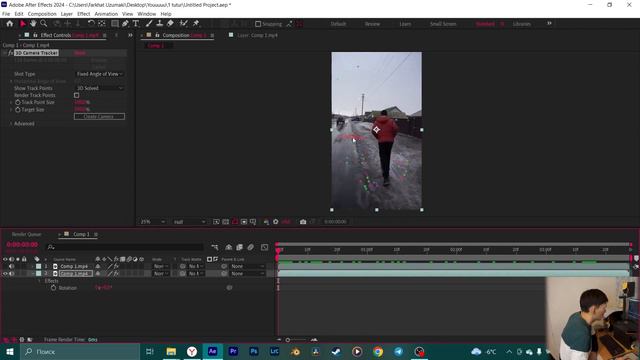Open the viewer magnification 25% dropdown
Viewport: 640px width, 360px height.
(x=152, y=222)
